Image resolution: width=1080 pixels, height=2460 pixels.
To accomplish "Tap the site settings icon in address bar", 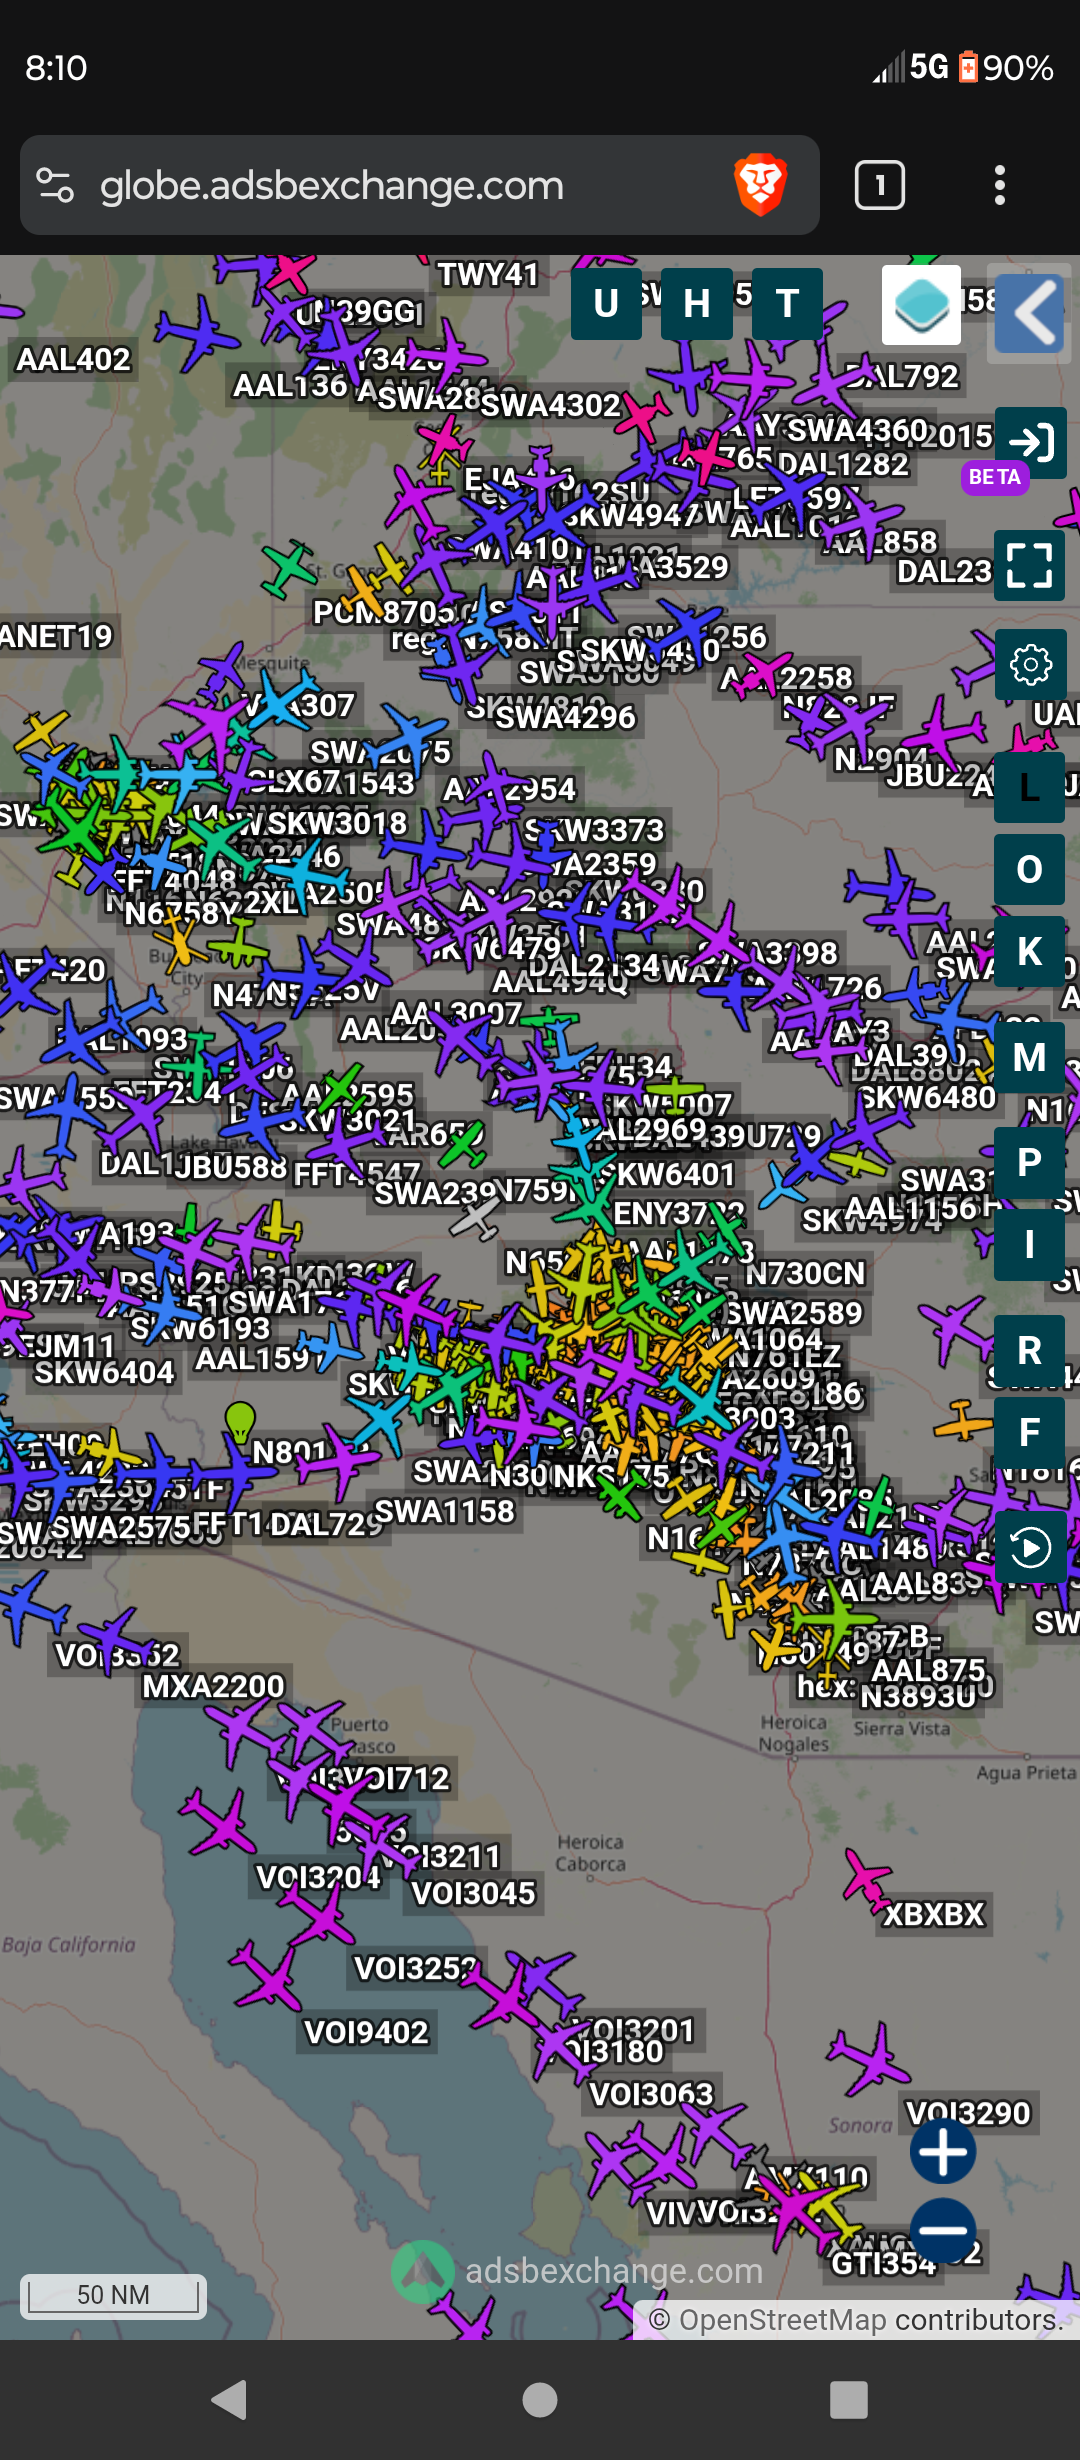I will point(55,185).
